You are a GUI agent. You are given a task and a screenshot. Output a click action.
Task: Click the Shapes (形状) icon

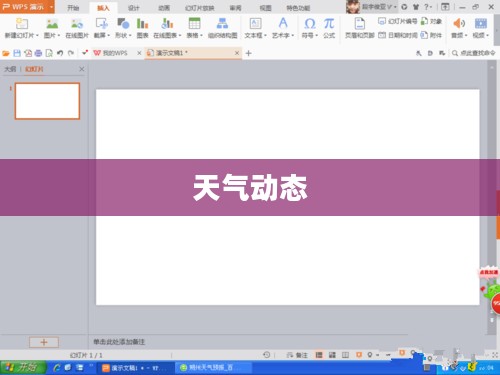tap(123, 23)
